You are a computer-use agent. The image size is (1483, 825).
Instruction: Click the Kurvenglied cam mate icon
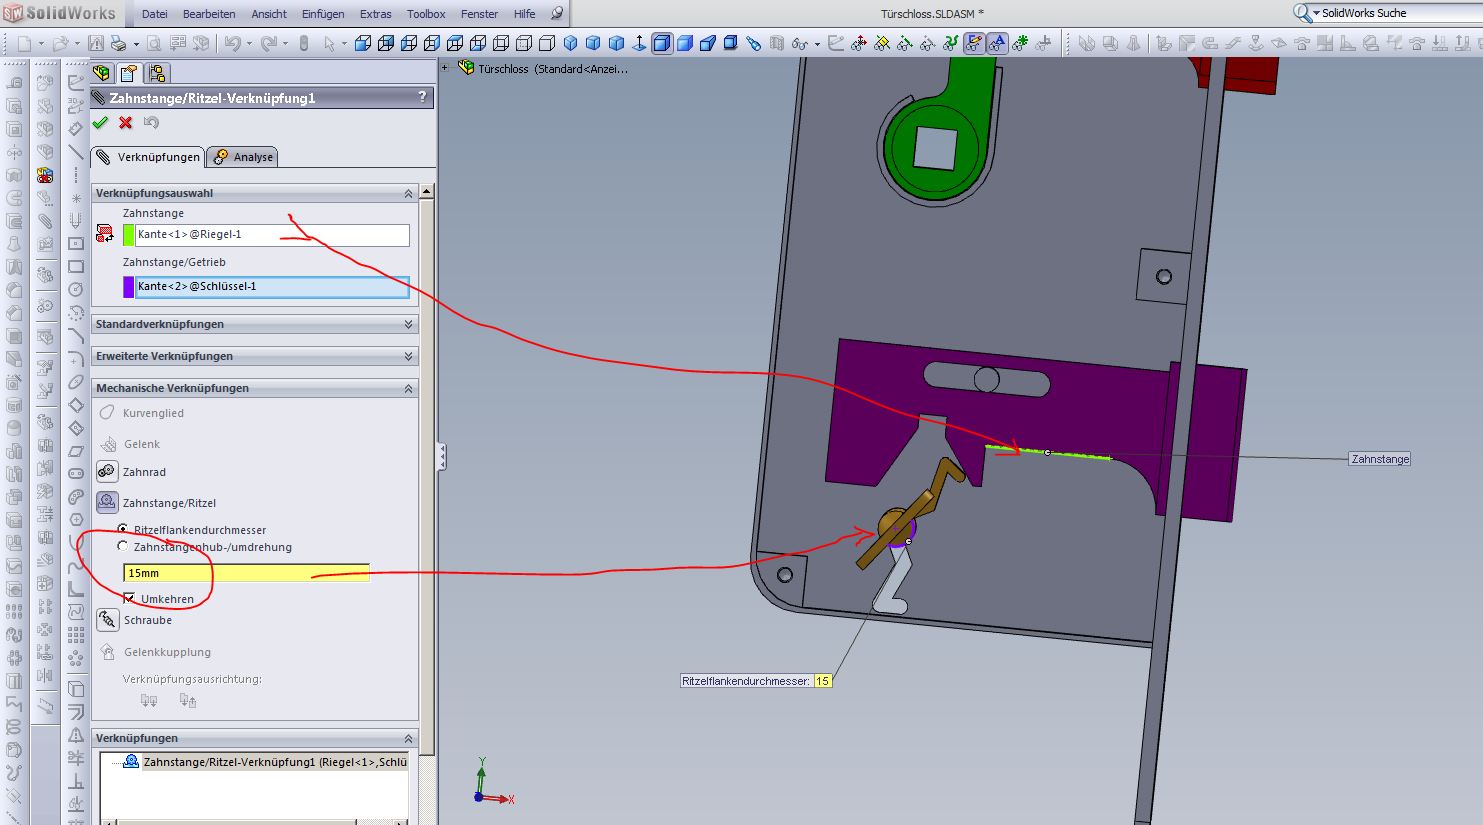(107, 413)
